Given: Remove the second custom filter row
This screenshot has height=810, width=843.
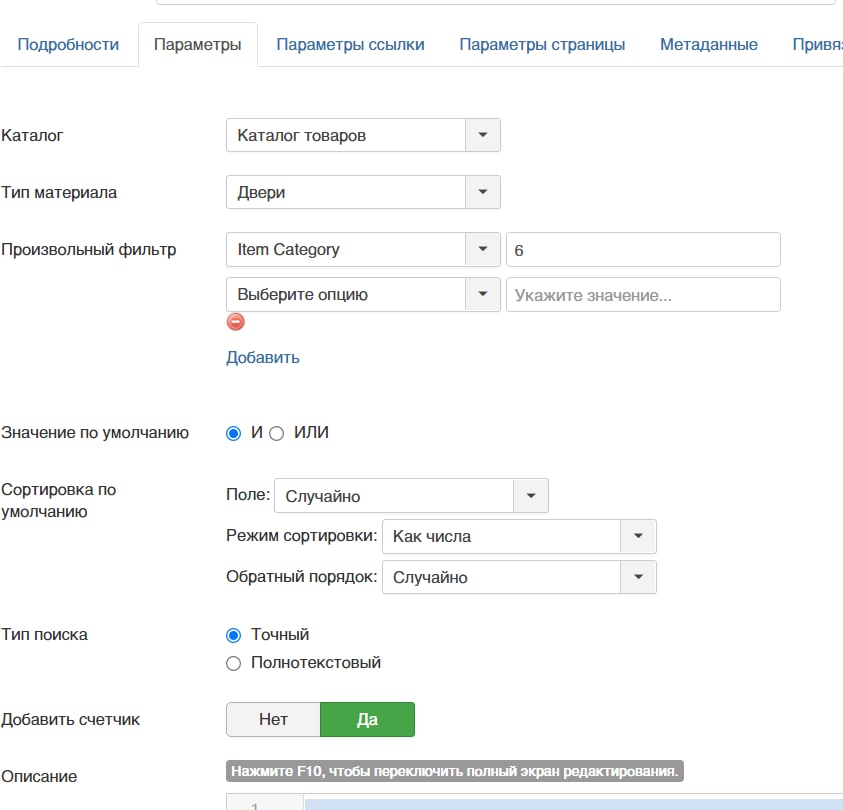Looking at the screenshot, I should [235, 322].
